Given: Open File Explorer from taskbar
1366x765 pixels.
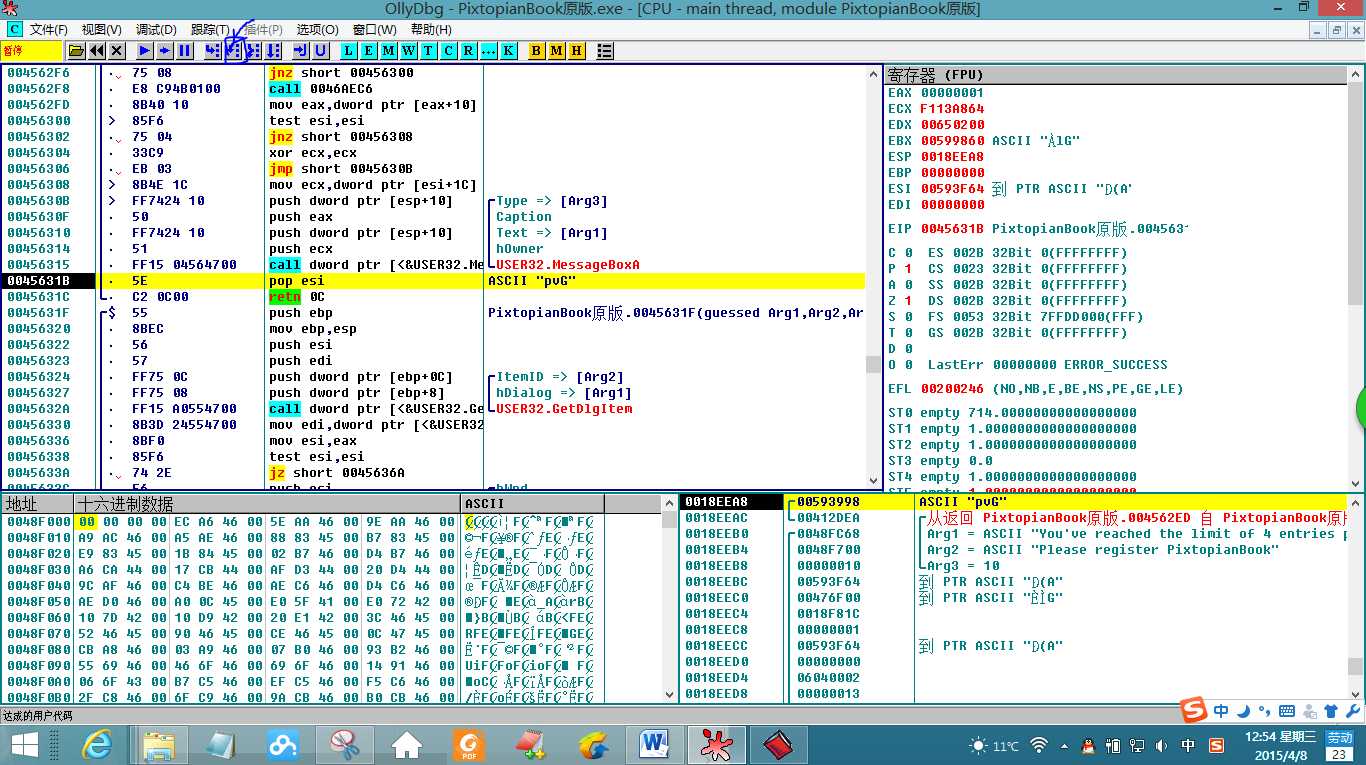Looking at the screenshot, I should [159, 745].
